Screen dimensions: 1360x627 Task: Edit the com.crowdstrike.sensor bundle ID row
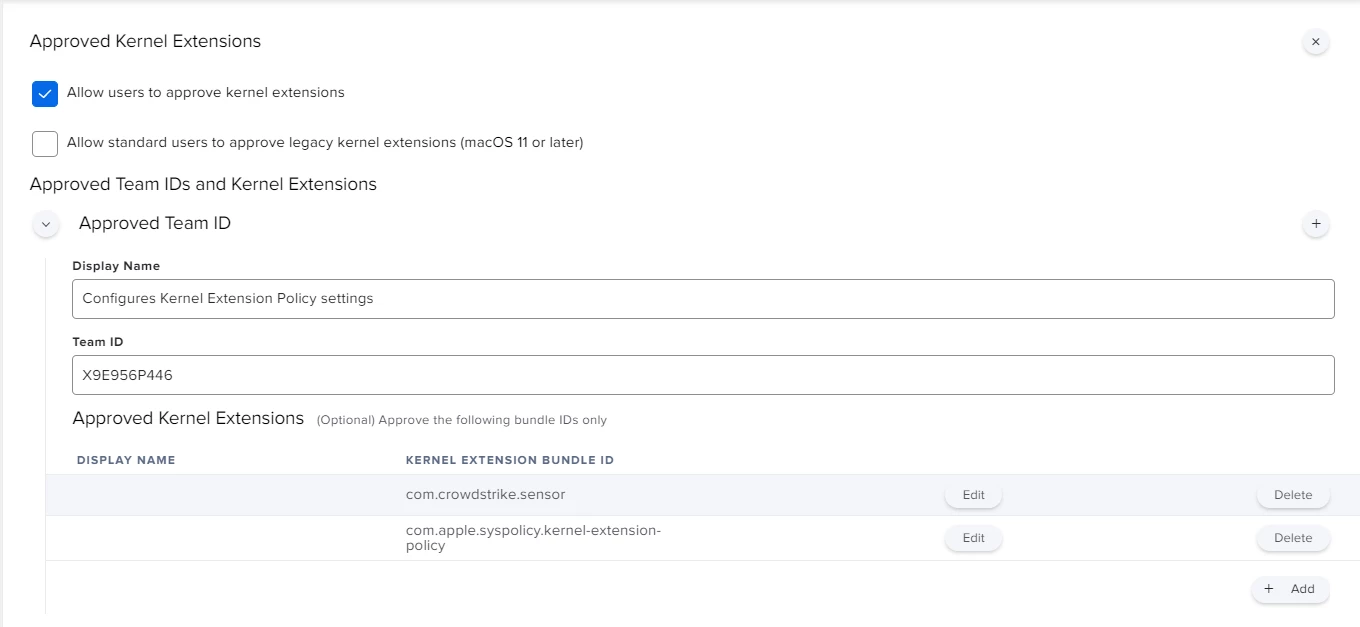tap(973, 495)
